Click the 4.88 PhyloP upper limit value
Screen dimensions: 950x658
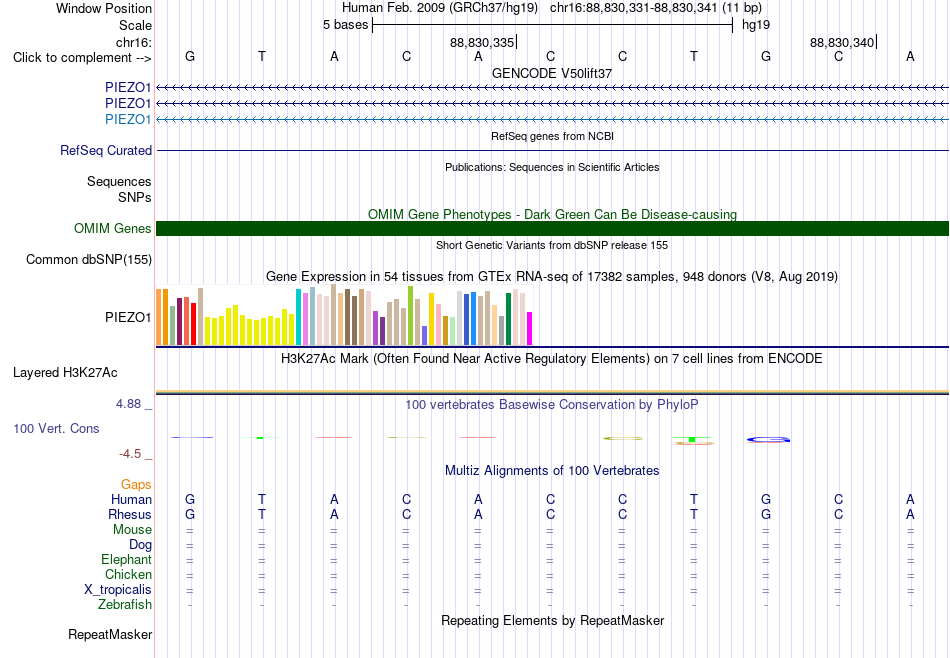(128, 404)
